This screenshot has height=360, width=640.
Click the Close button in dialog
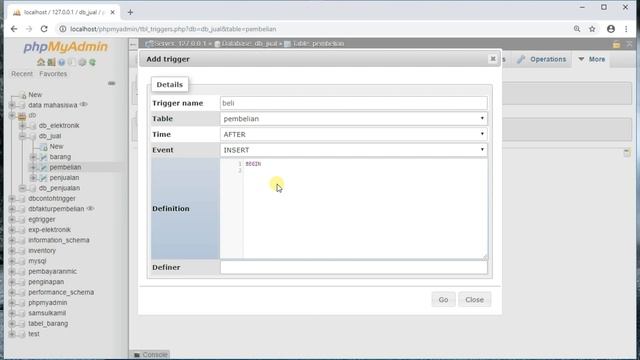click(x=474, y=300)
